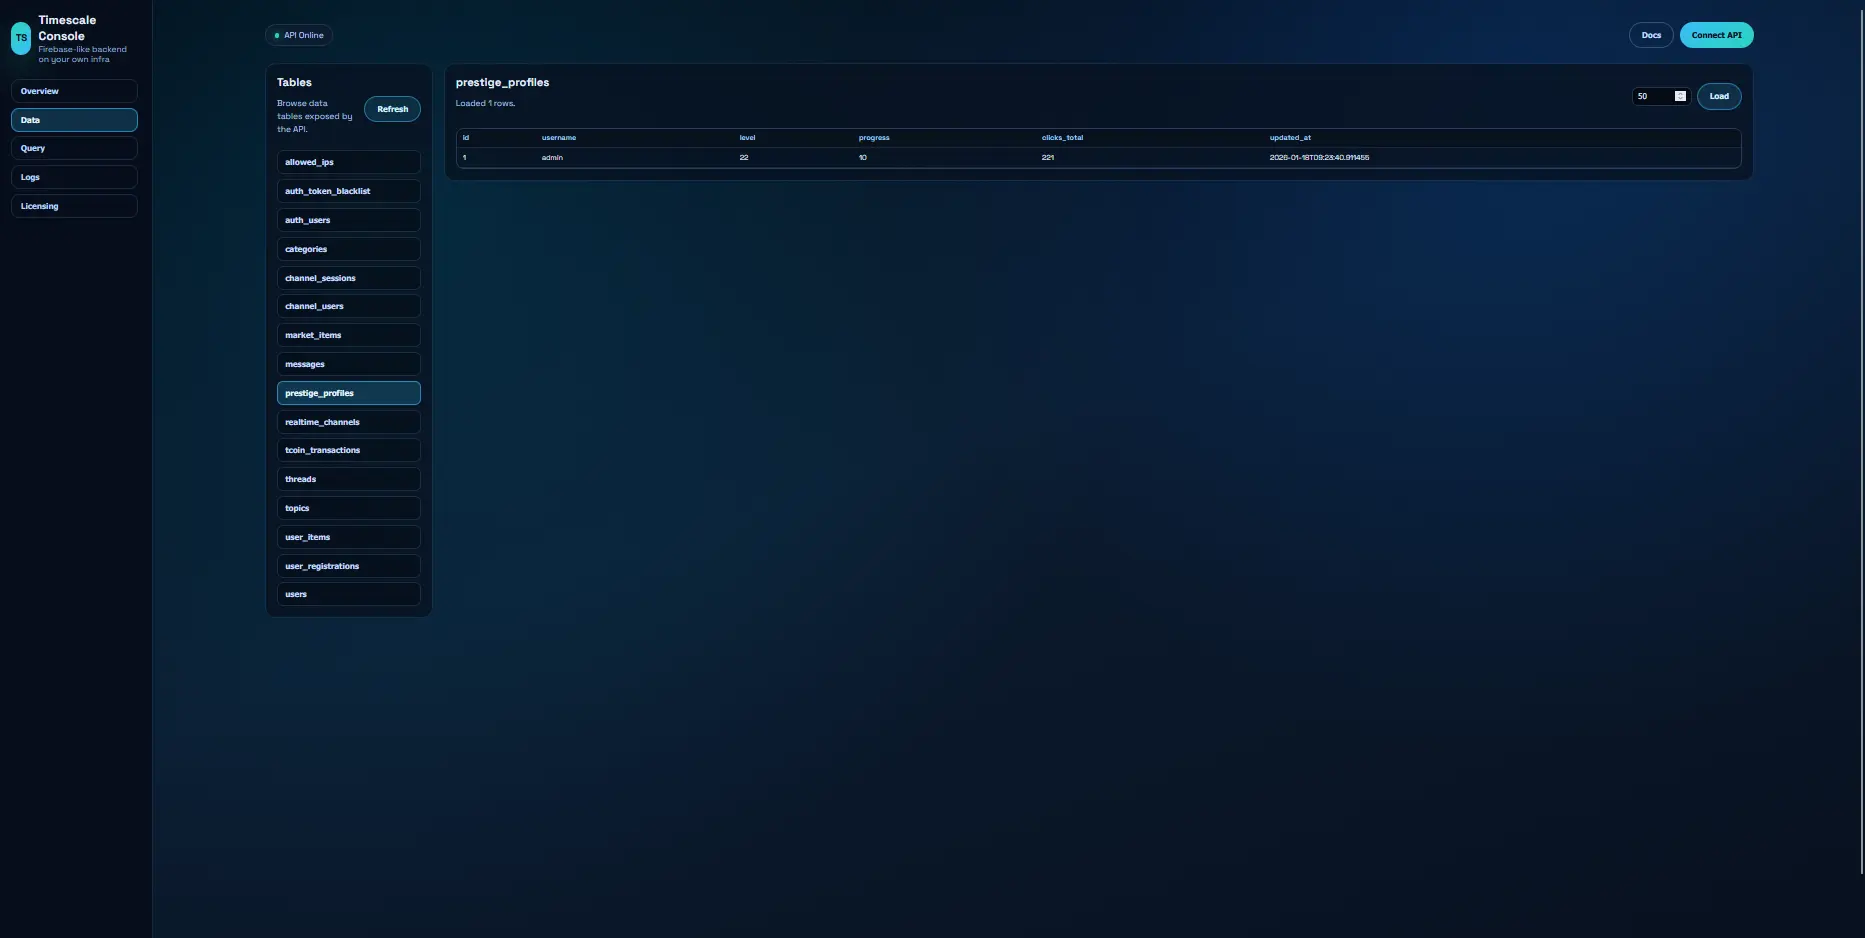The image size is (1865, 938).
Task: Select the allowed_ips table
Action: click(348, 162)
